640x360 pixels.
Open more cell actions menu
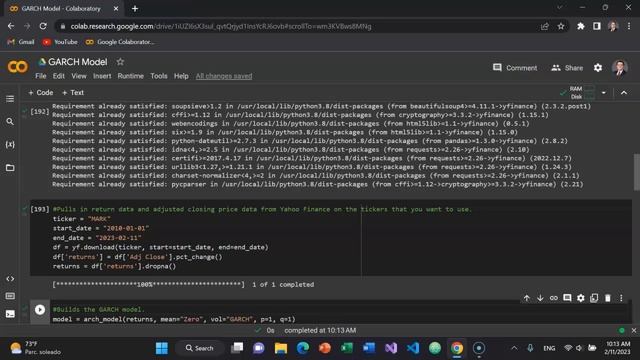coord(621,298)
